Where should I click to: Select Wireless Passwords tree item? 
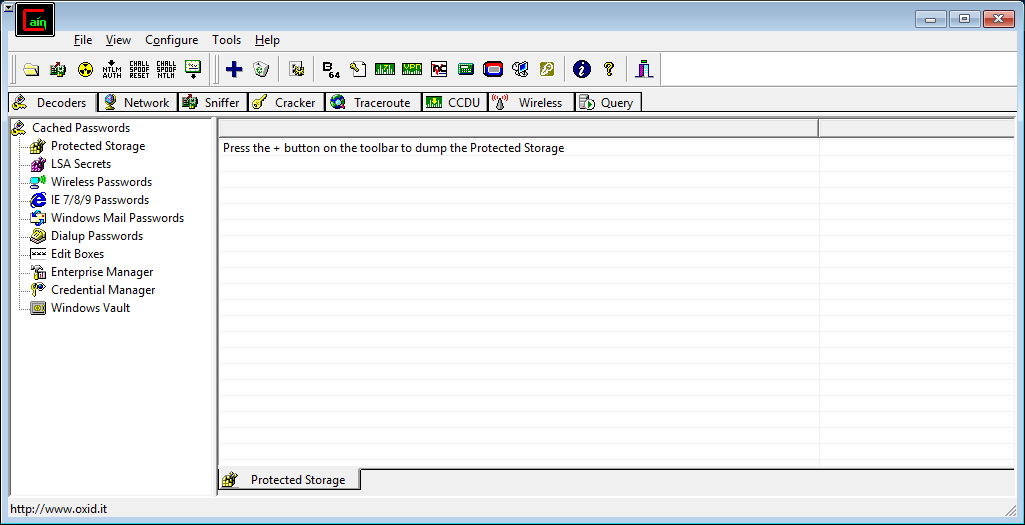(101, 182)
